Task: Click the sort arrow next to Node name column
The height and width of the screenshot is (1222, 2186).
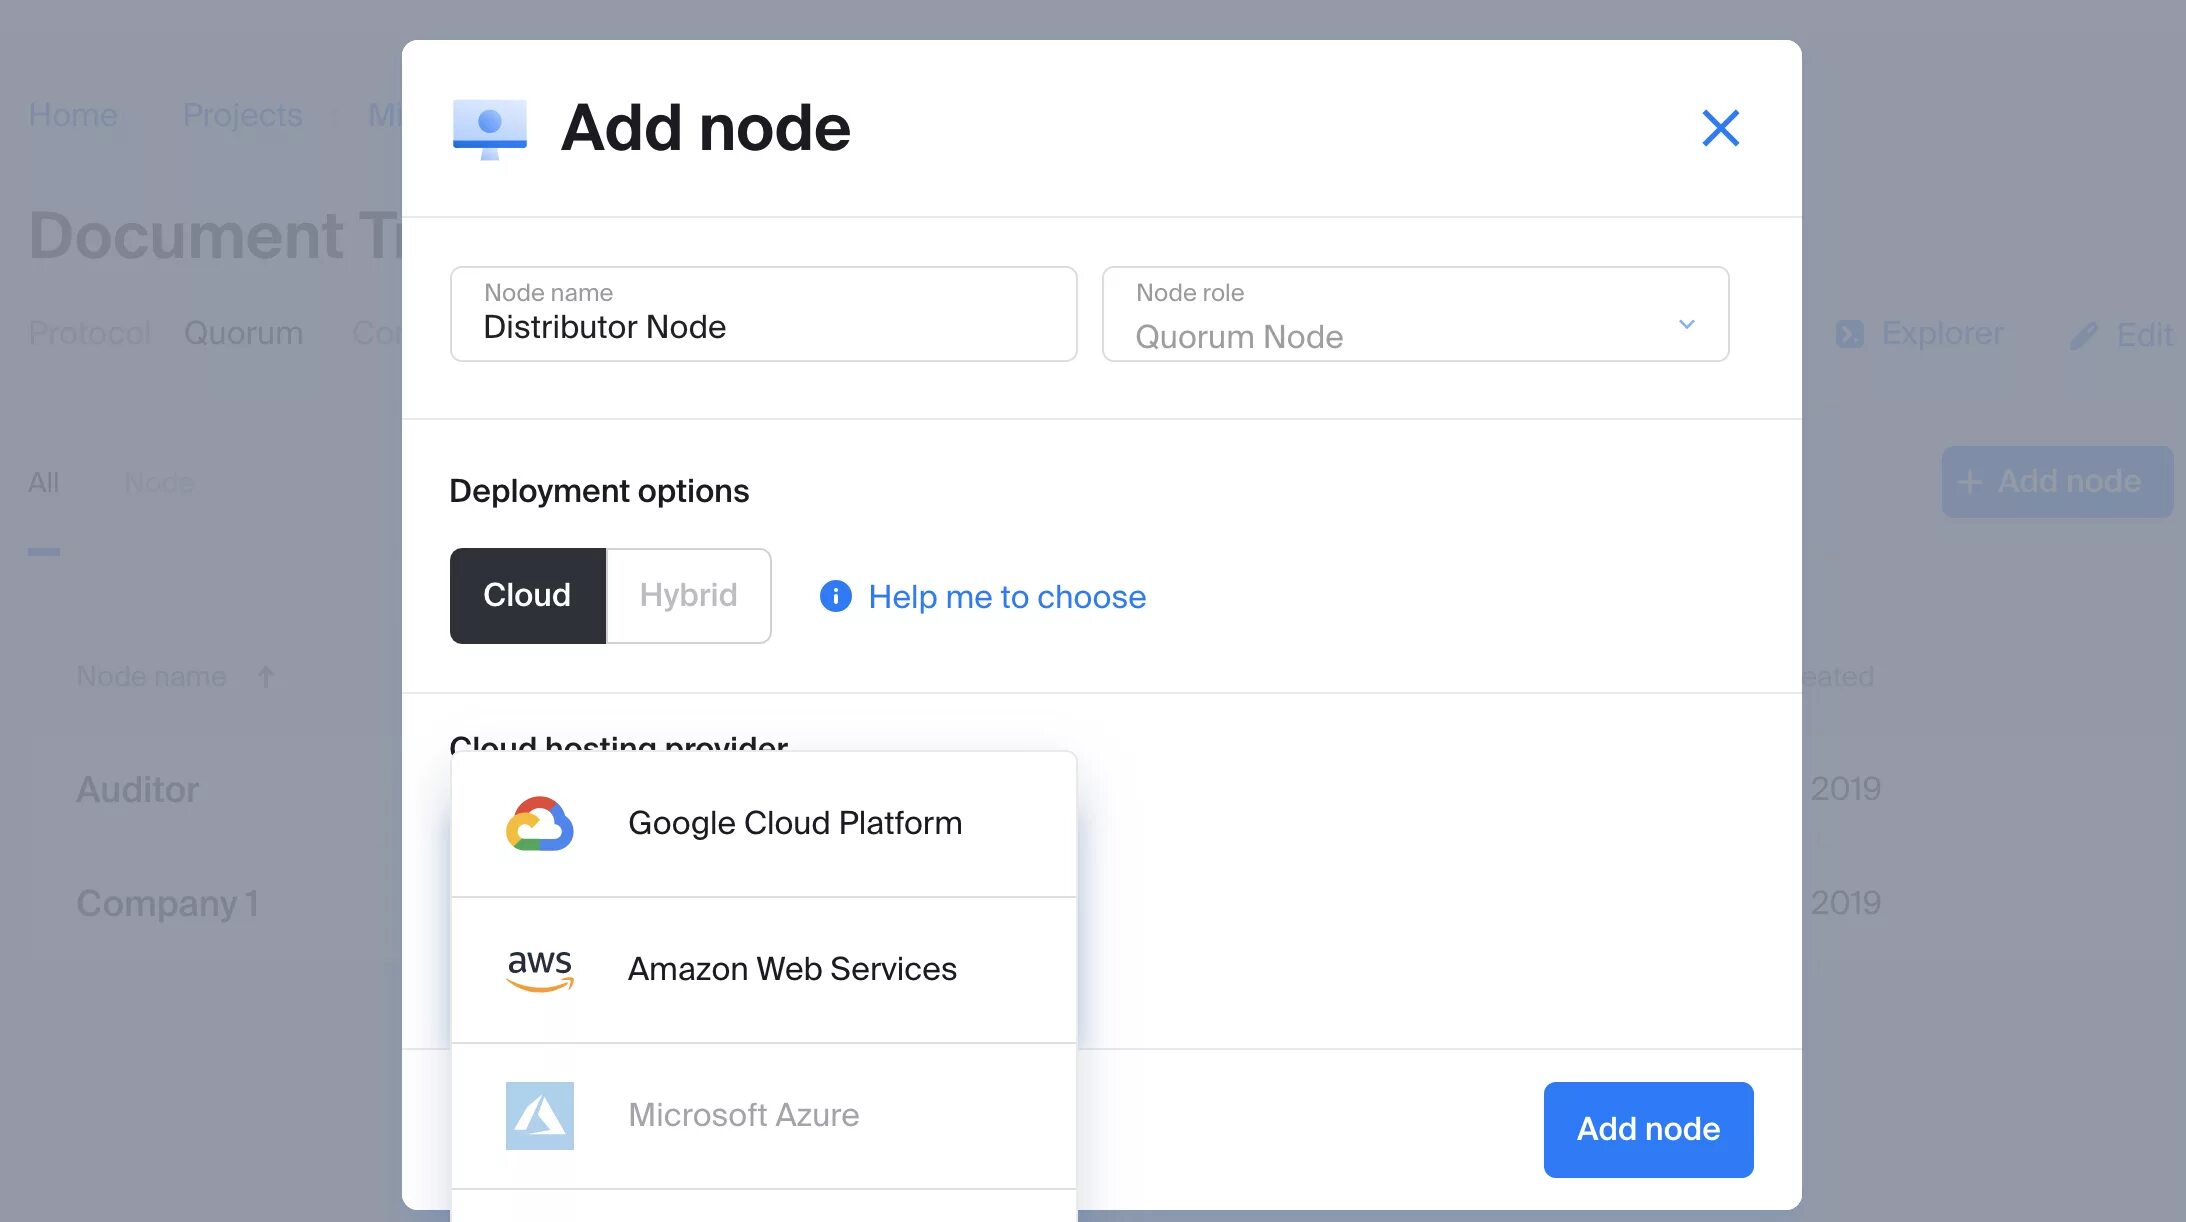Action: [266, 677]
